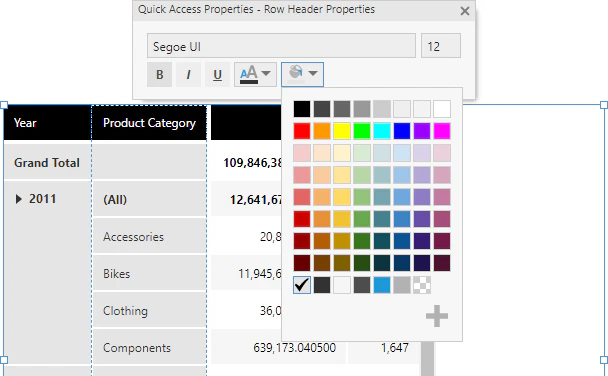Click the font size 12 field
The height and width of the screenshot is (376, 608).
point(441,46)
